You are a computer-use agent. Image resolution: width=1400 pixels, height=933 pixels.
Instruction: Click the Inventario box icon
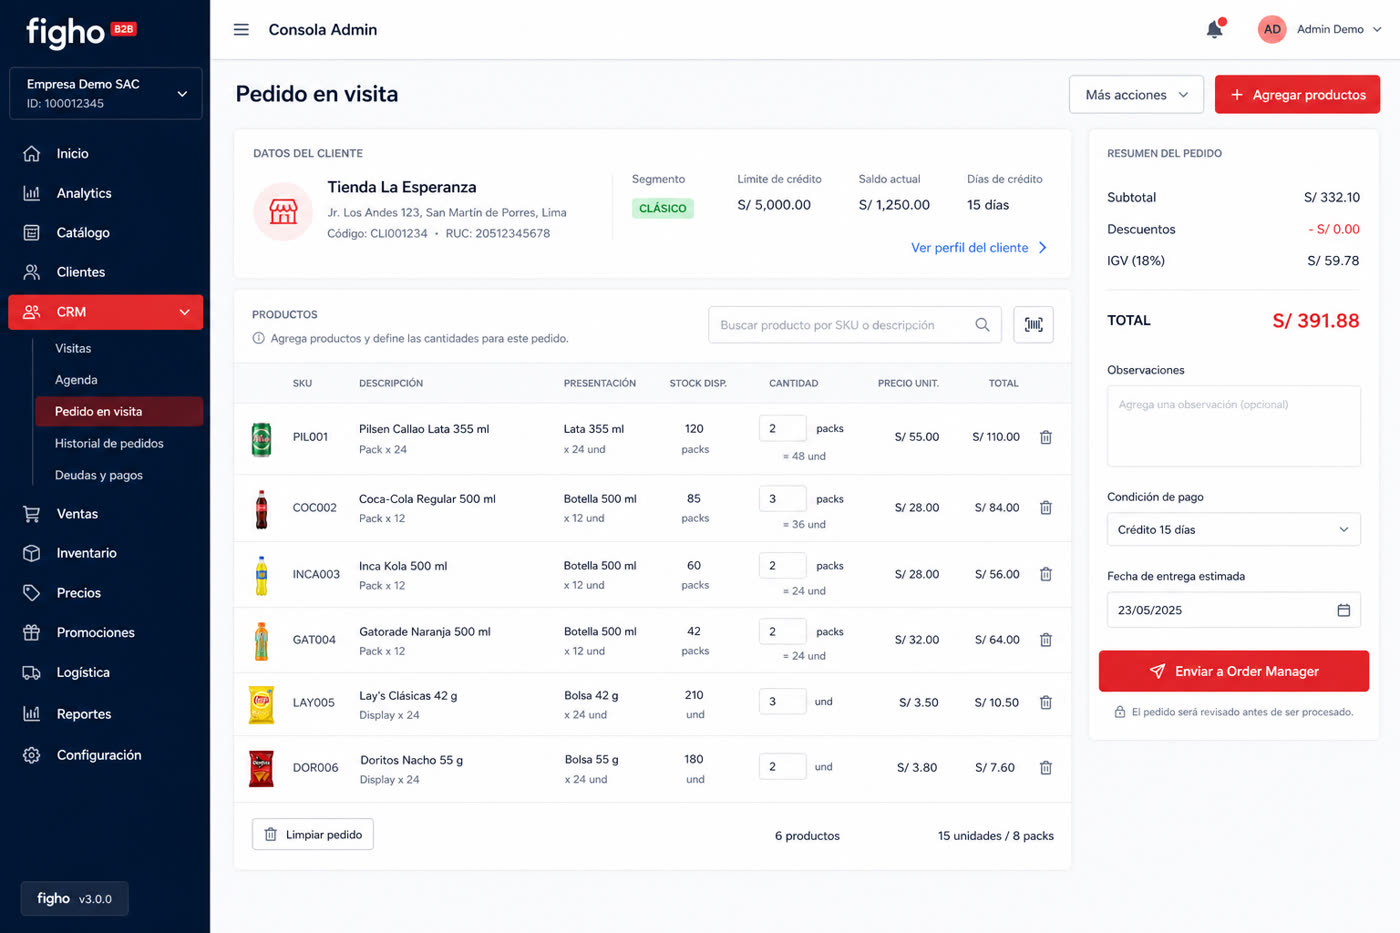32,553
